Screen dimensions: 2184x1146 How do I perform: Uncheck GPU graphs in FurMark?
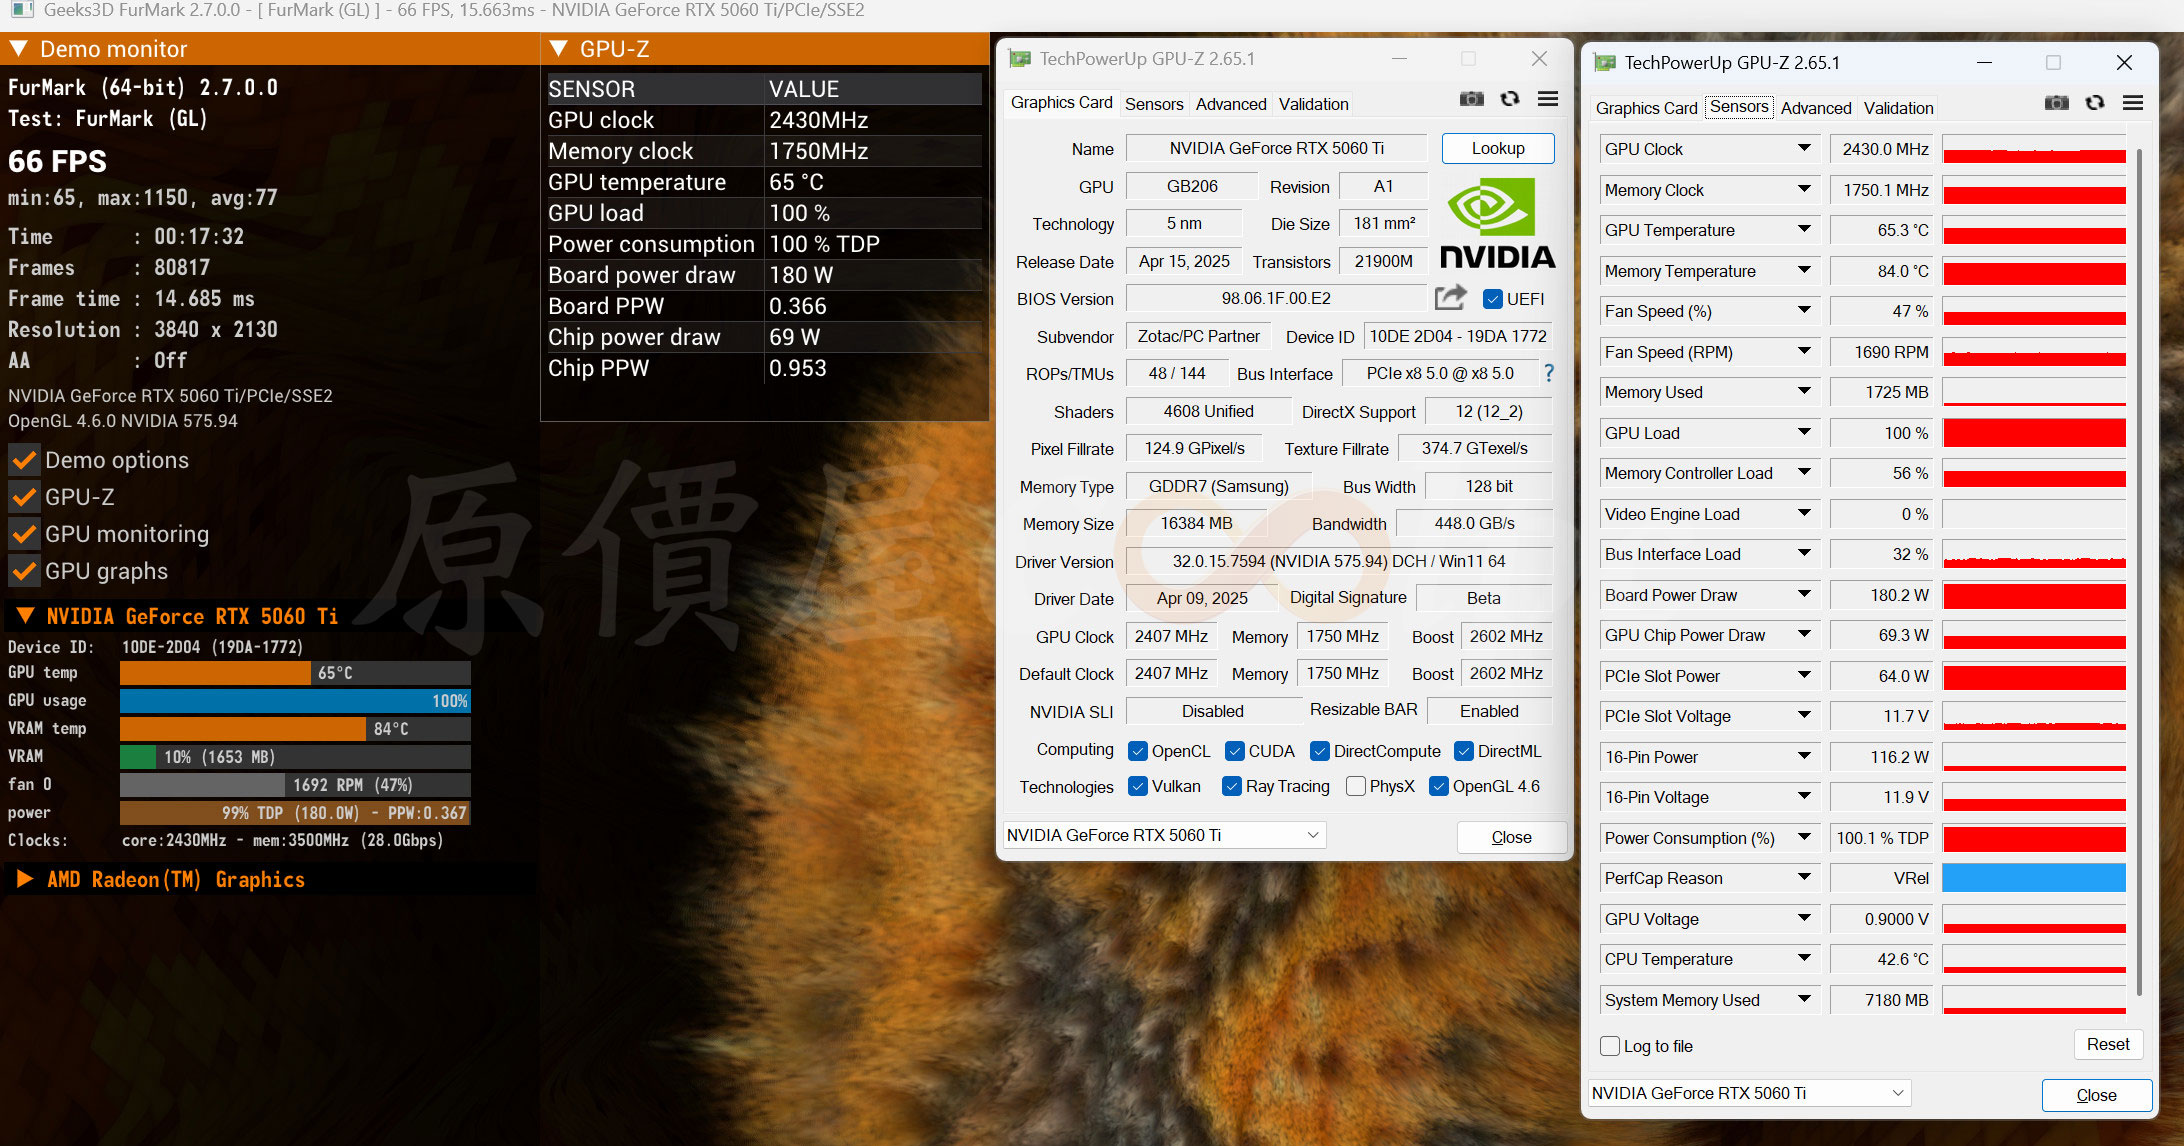(24, 571)
